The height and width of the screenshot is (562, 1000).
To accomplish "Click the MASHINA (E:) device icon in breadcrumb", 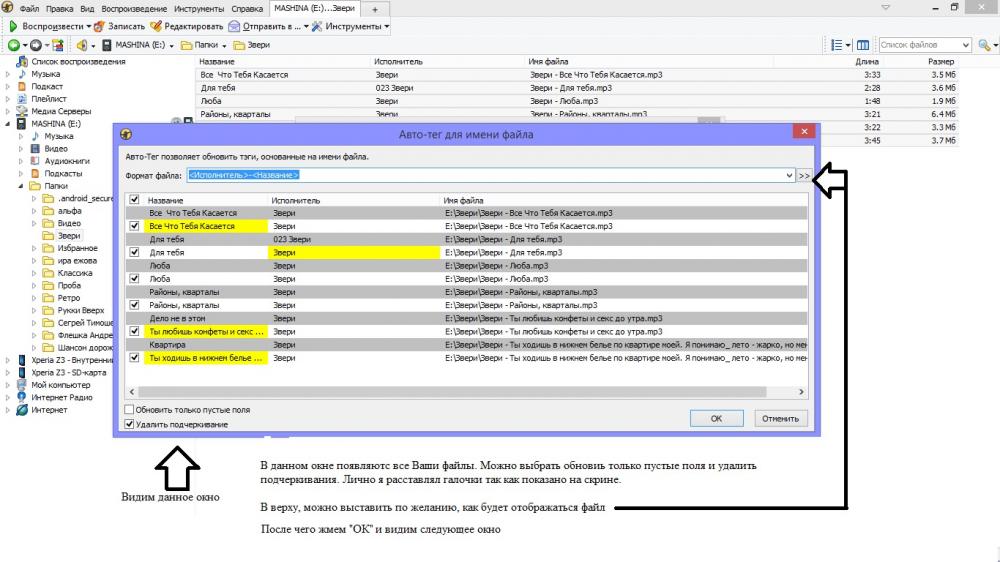I will 107,45.
